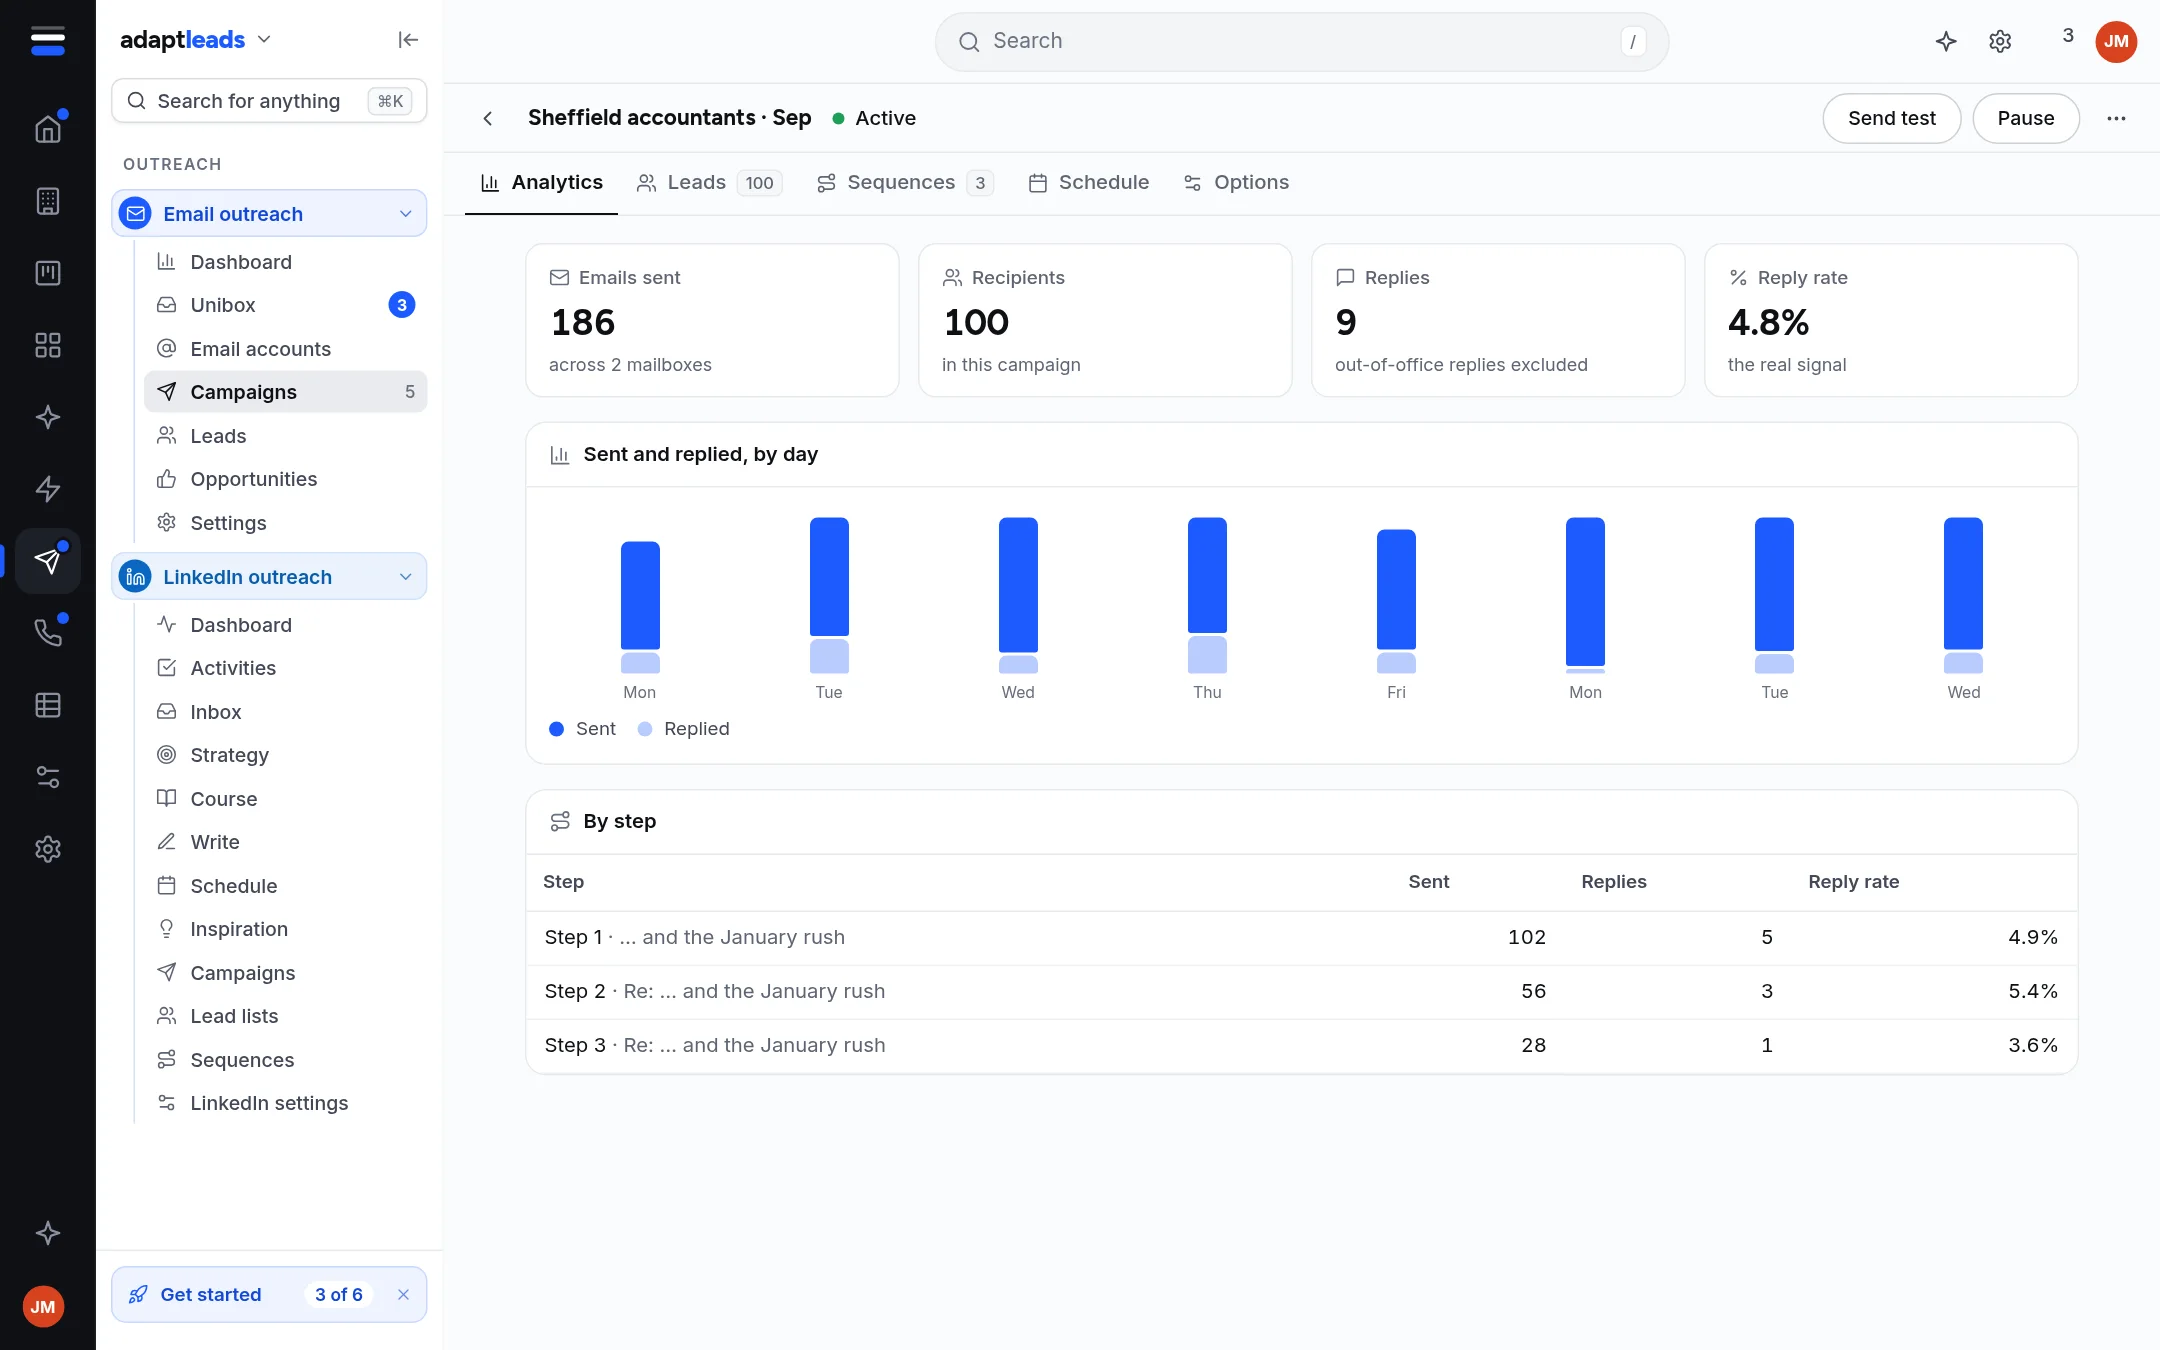Screen dimensions: 2160x1350
Task: Dismiss the Get started banner
Action: click(403, 1294)
